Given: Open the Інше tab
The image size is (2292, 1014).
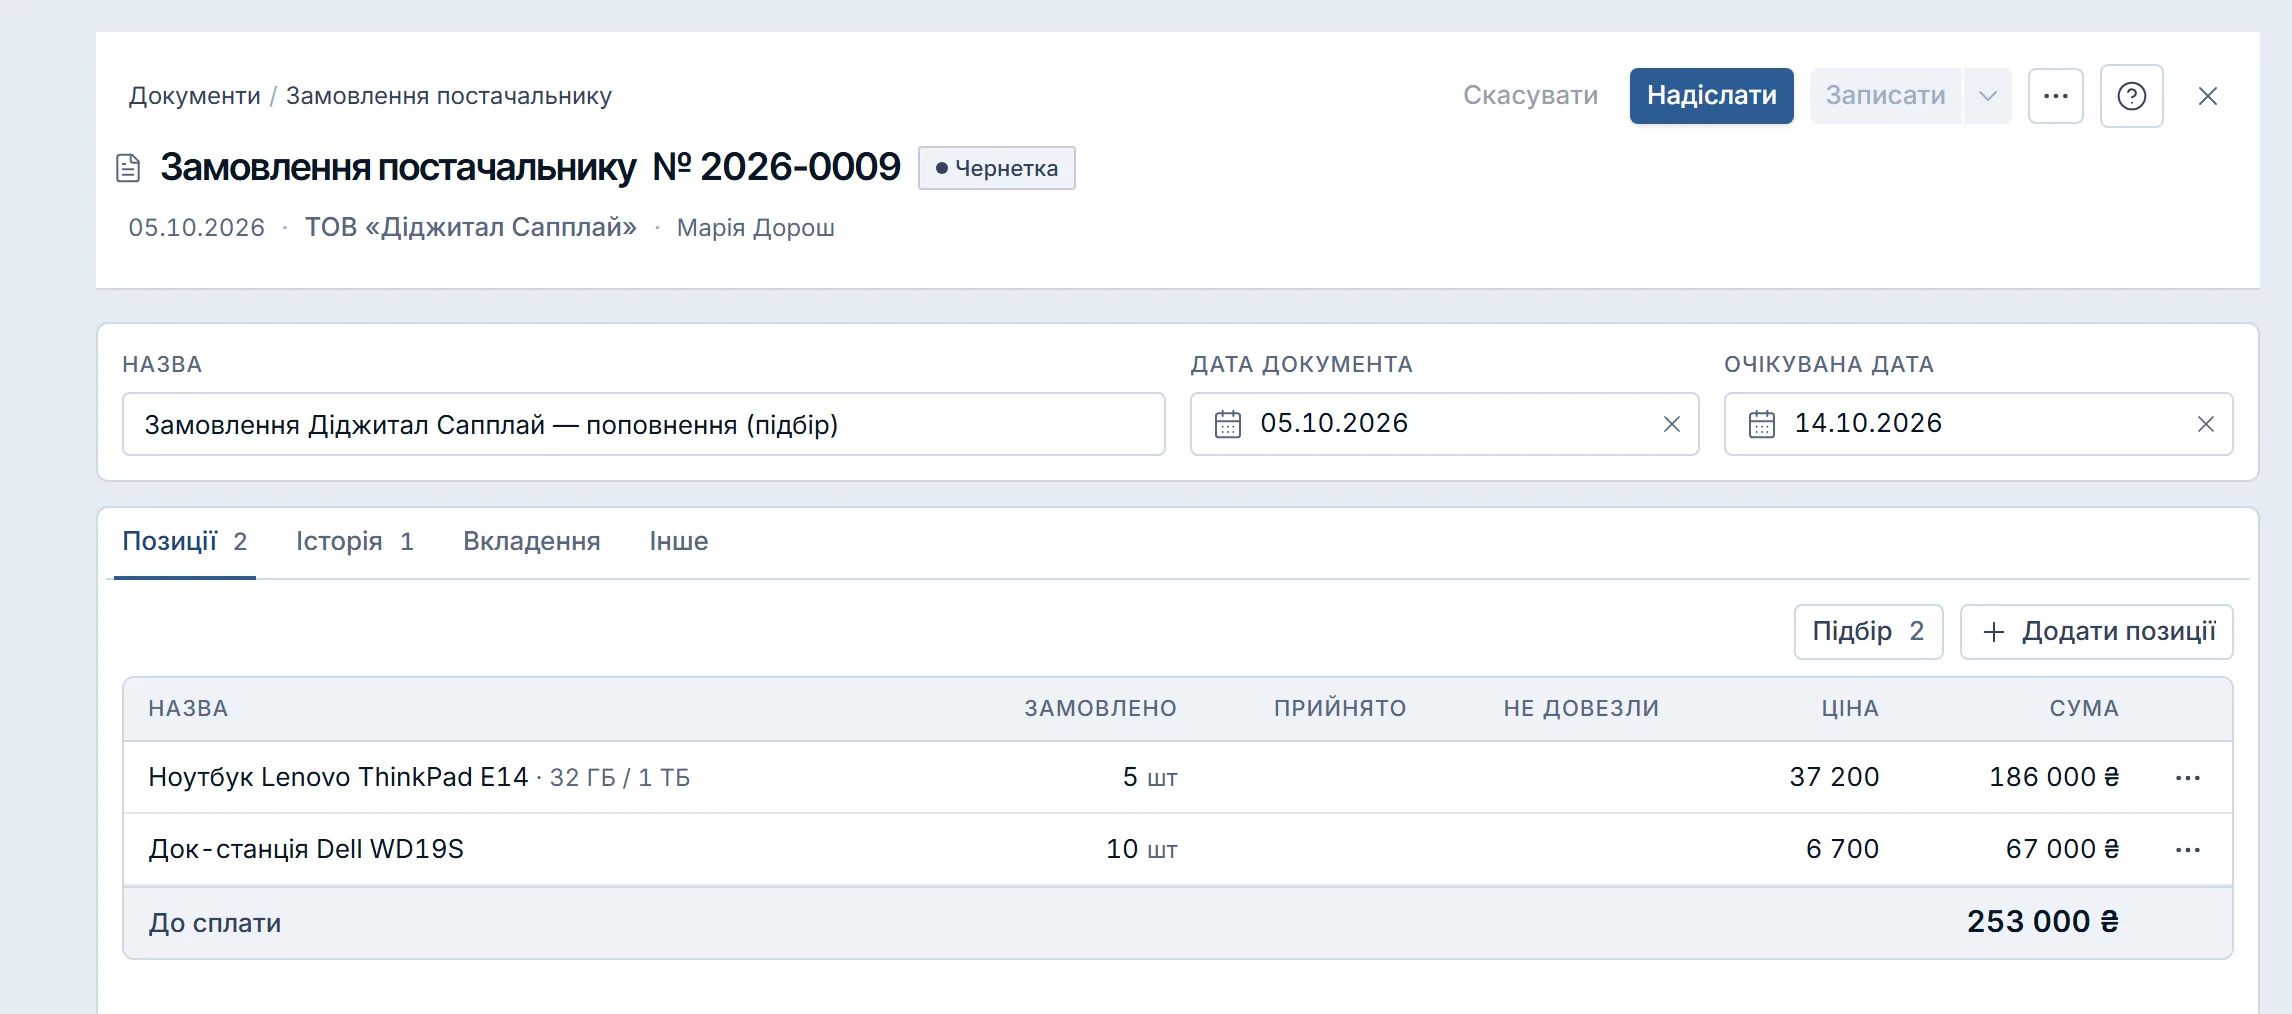Looking at the screenshot, I should pyautogui.click(x=678, y=542).
